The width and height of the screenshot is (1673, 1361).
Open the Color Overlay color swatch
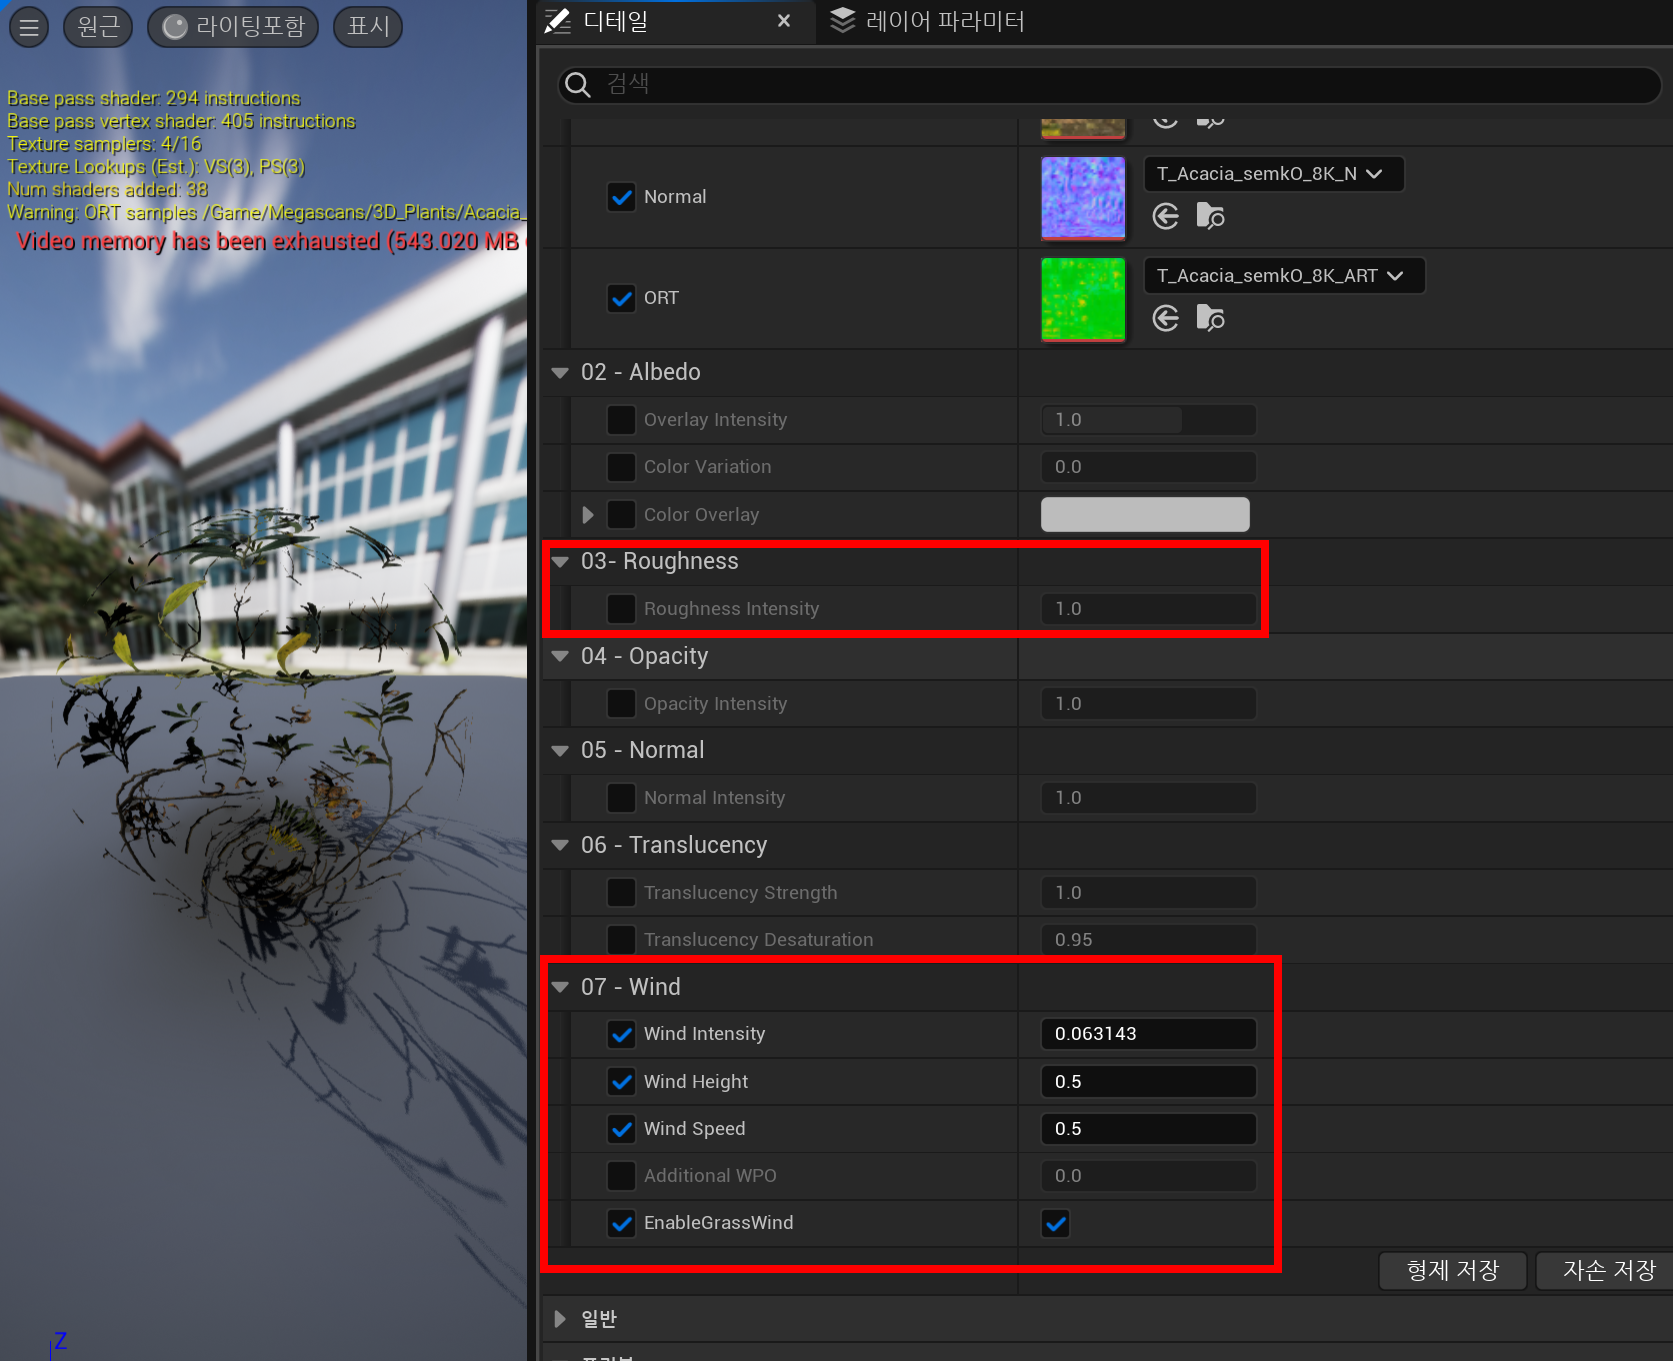point(1145,515)
